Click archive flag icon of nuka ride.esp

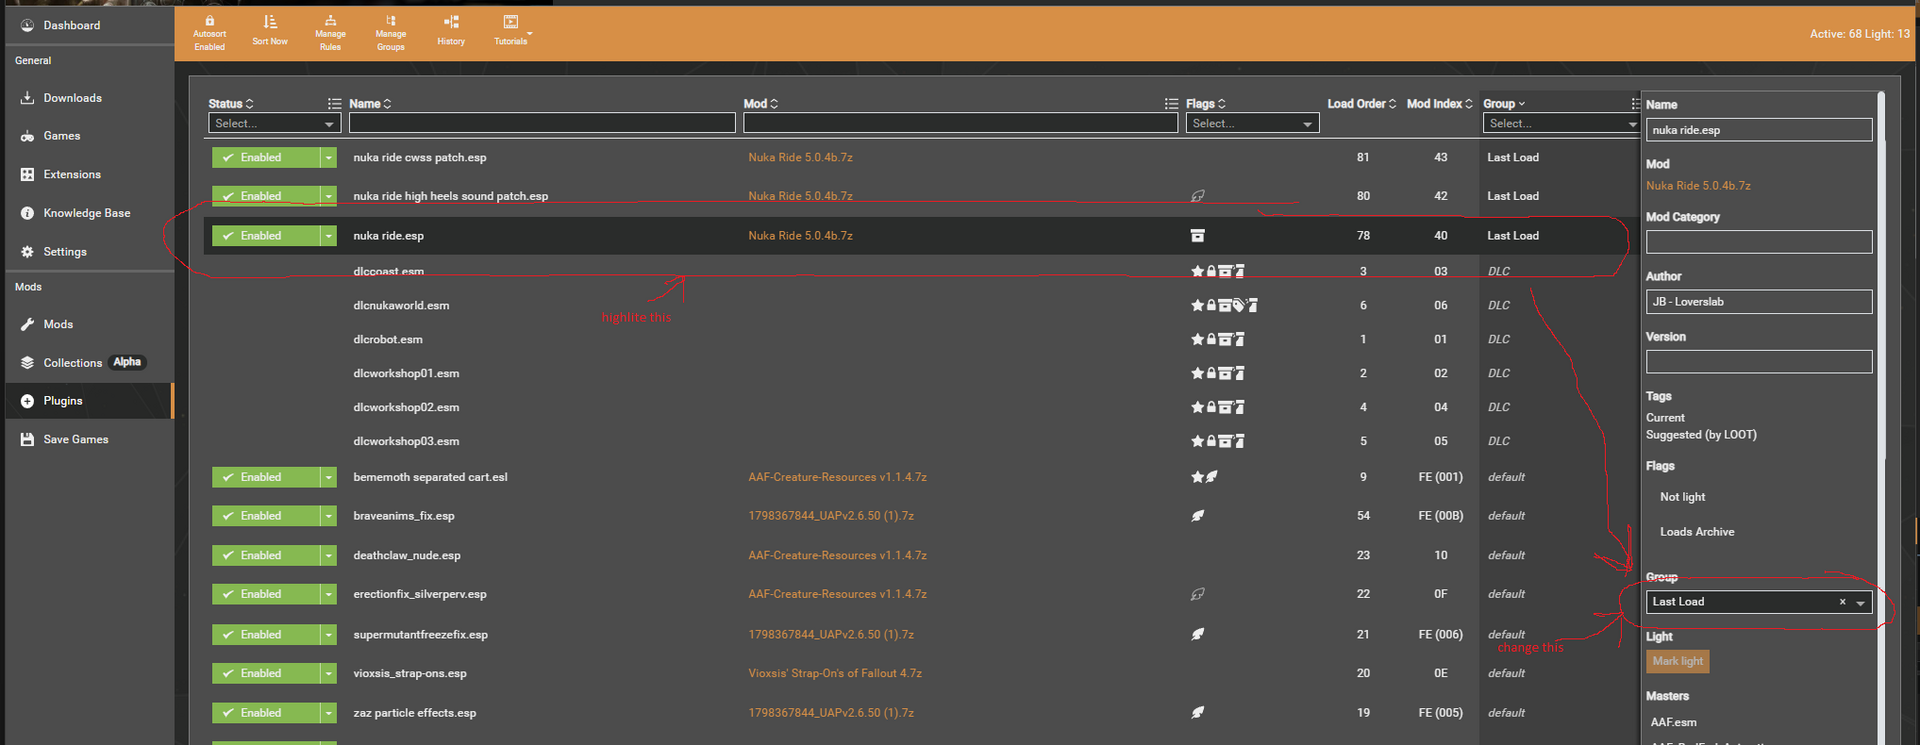1197,236
